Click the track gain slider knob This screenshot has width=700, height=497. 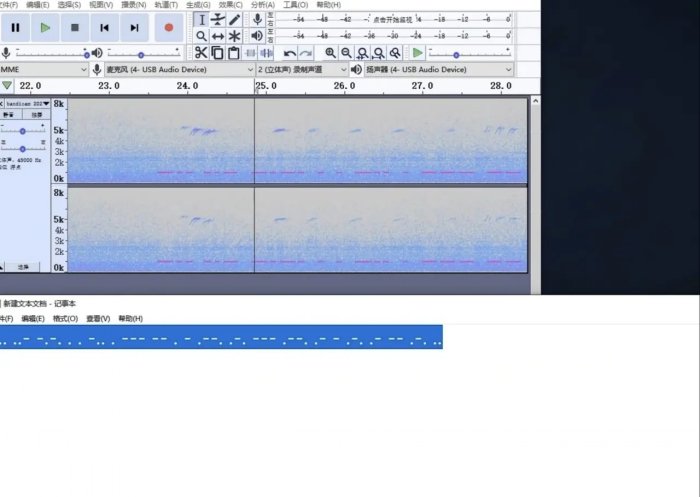pyautogui.click(x=24, y=129)
